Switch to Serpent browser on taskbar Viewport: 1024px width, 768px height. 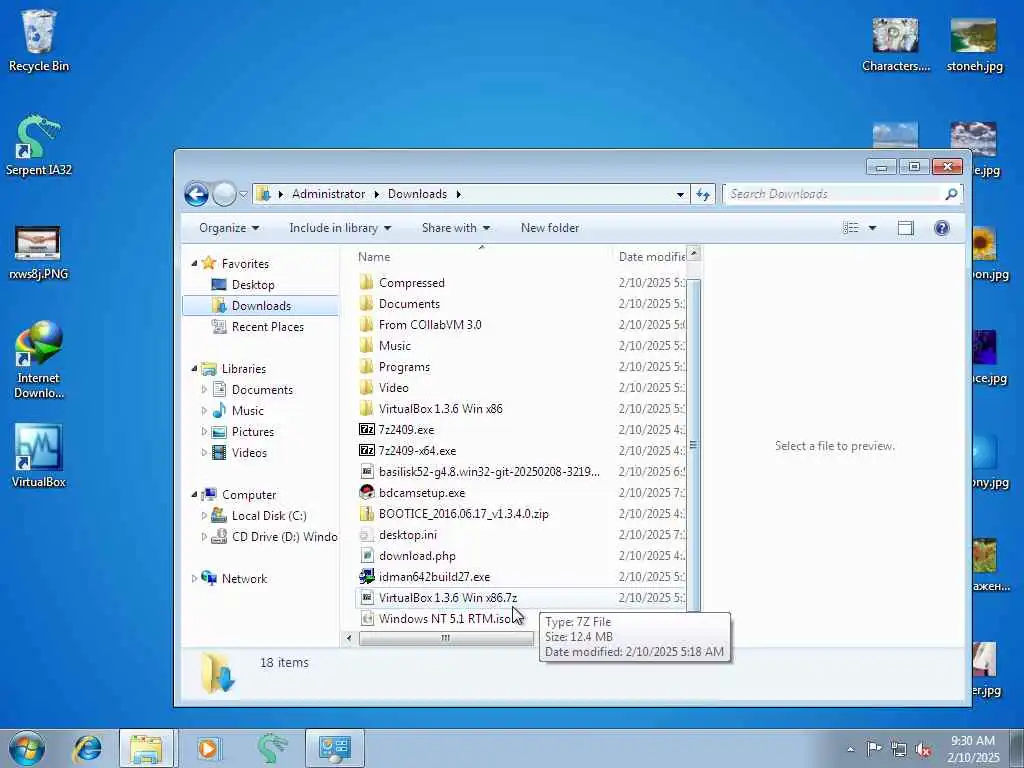tap(271, 748)
